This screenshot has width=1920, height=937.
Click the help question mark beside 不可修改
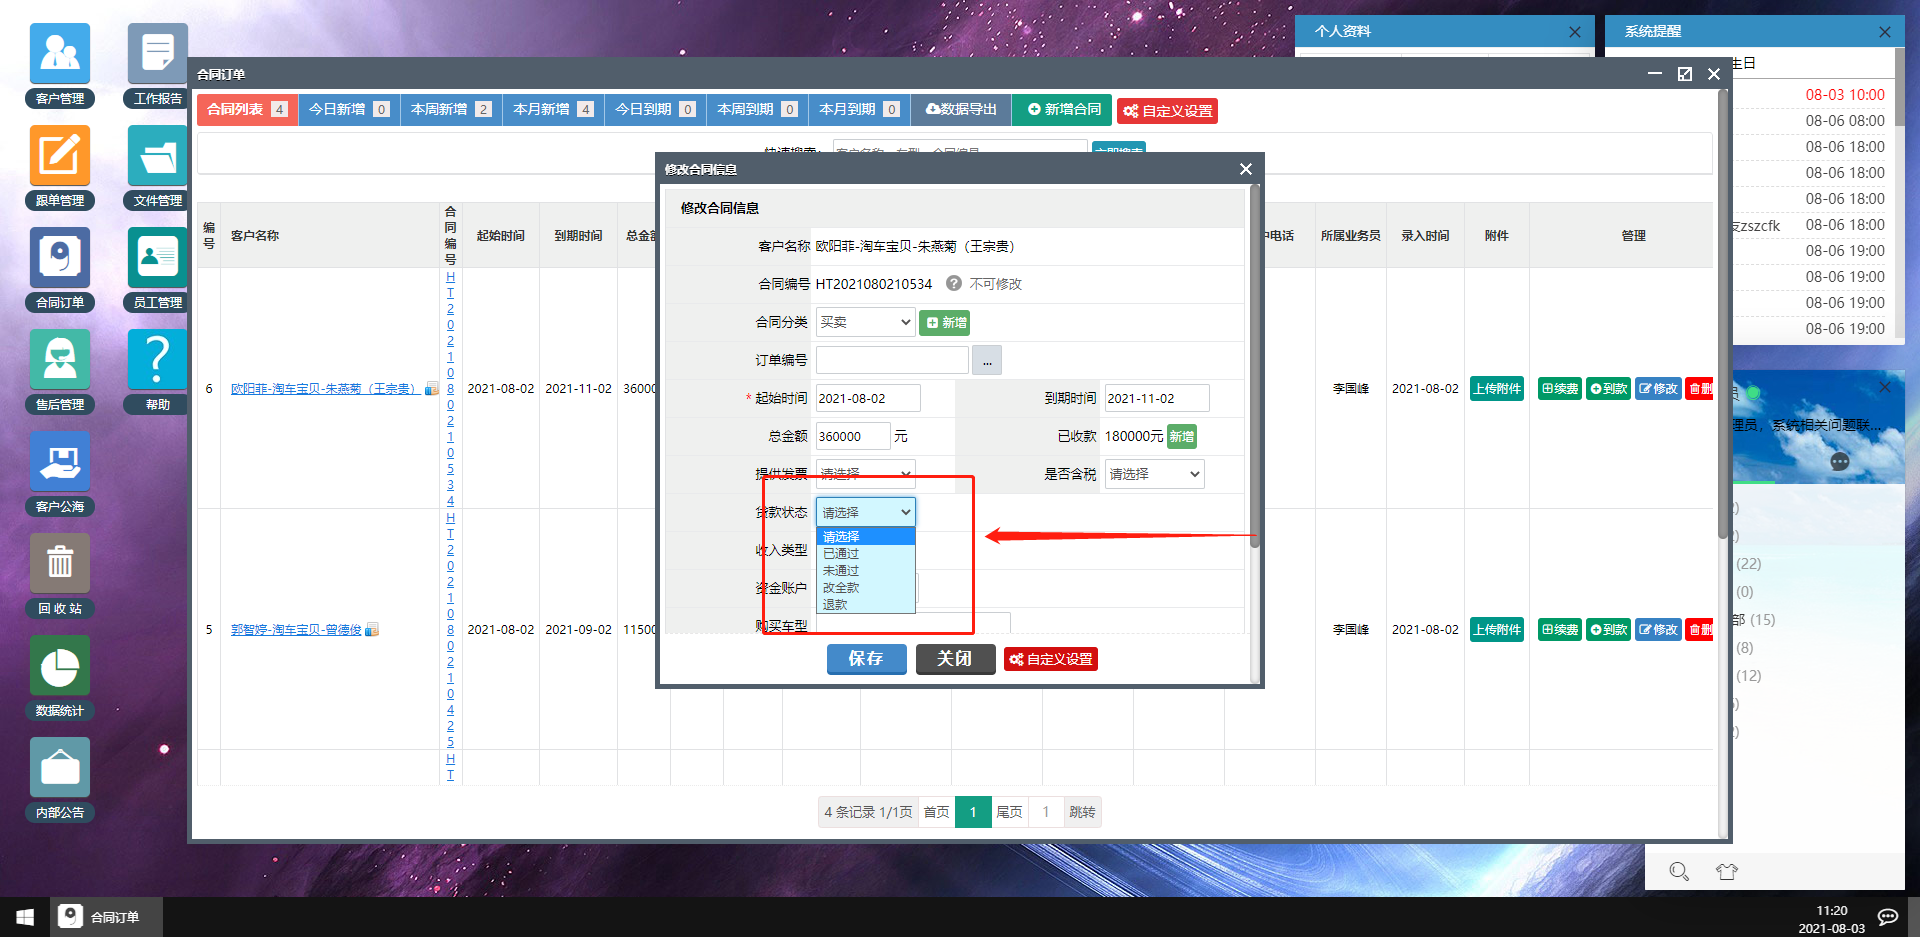point(954,283)
